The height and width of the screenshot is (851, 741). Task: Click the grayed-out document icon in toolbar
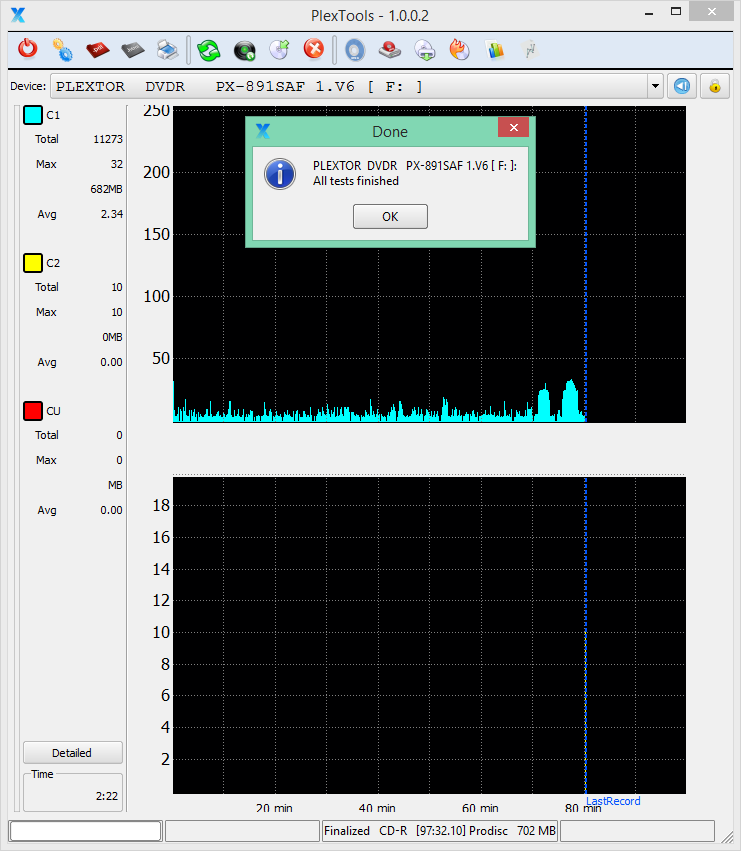pos(529,49)
